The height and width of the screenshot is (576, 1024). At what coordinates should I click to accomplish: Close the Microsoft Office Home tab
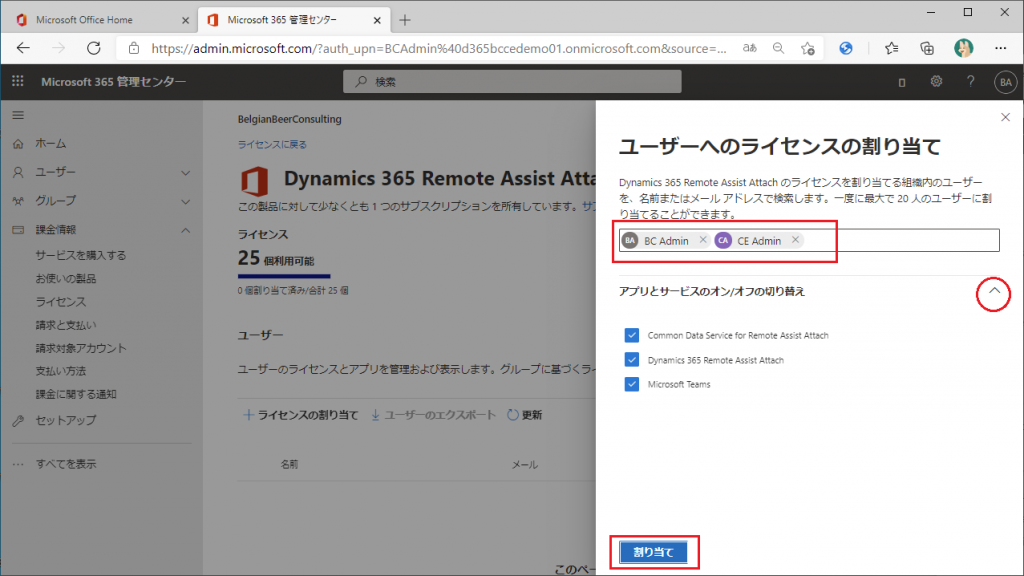185,20
